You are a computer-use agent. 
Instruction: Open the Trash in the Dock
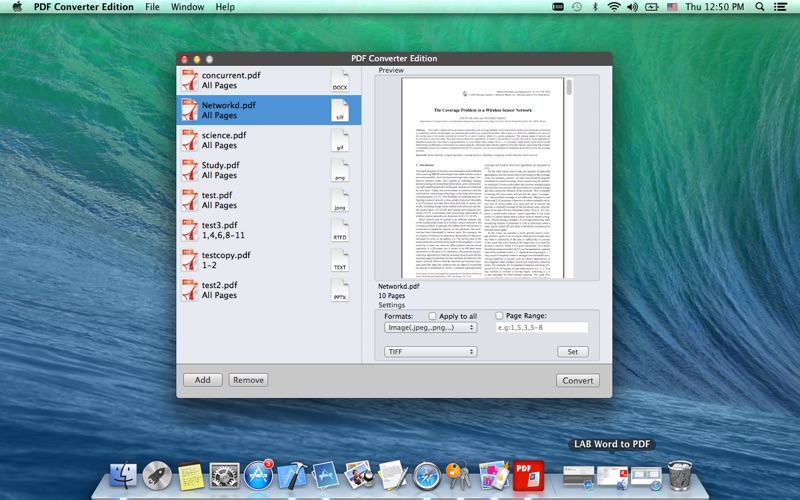[680, 475]
